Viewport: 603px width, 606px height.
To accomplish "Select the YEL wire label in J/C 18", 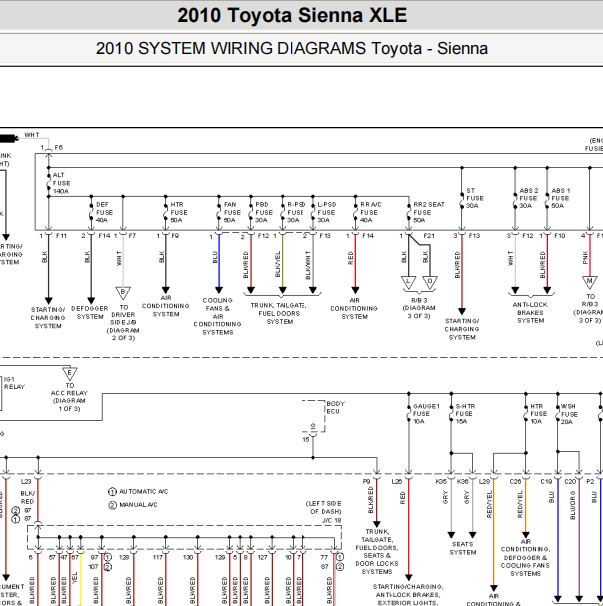I will (x=75, y=578).
